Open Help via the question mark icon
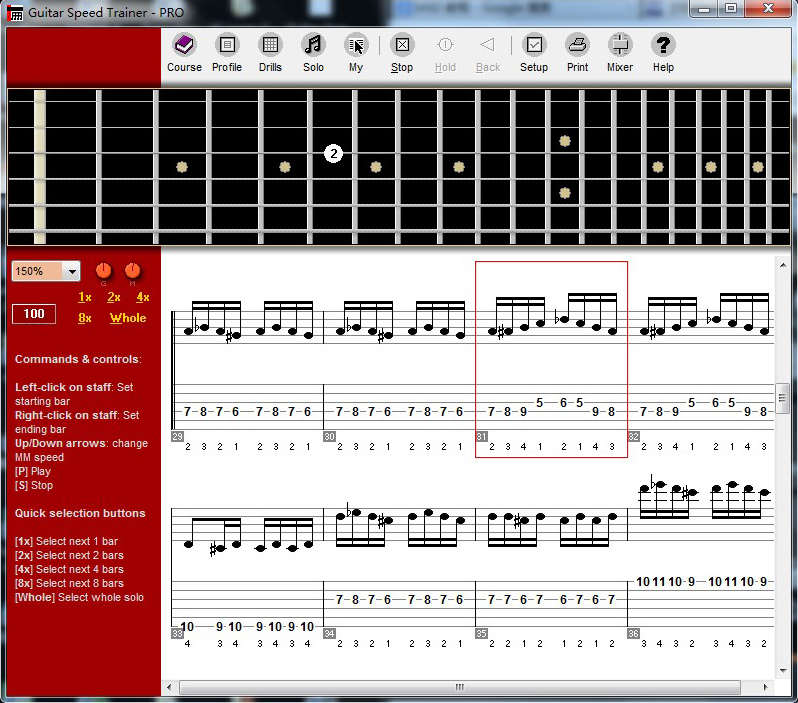 [663, 53]
